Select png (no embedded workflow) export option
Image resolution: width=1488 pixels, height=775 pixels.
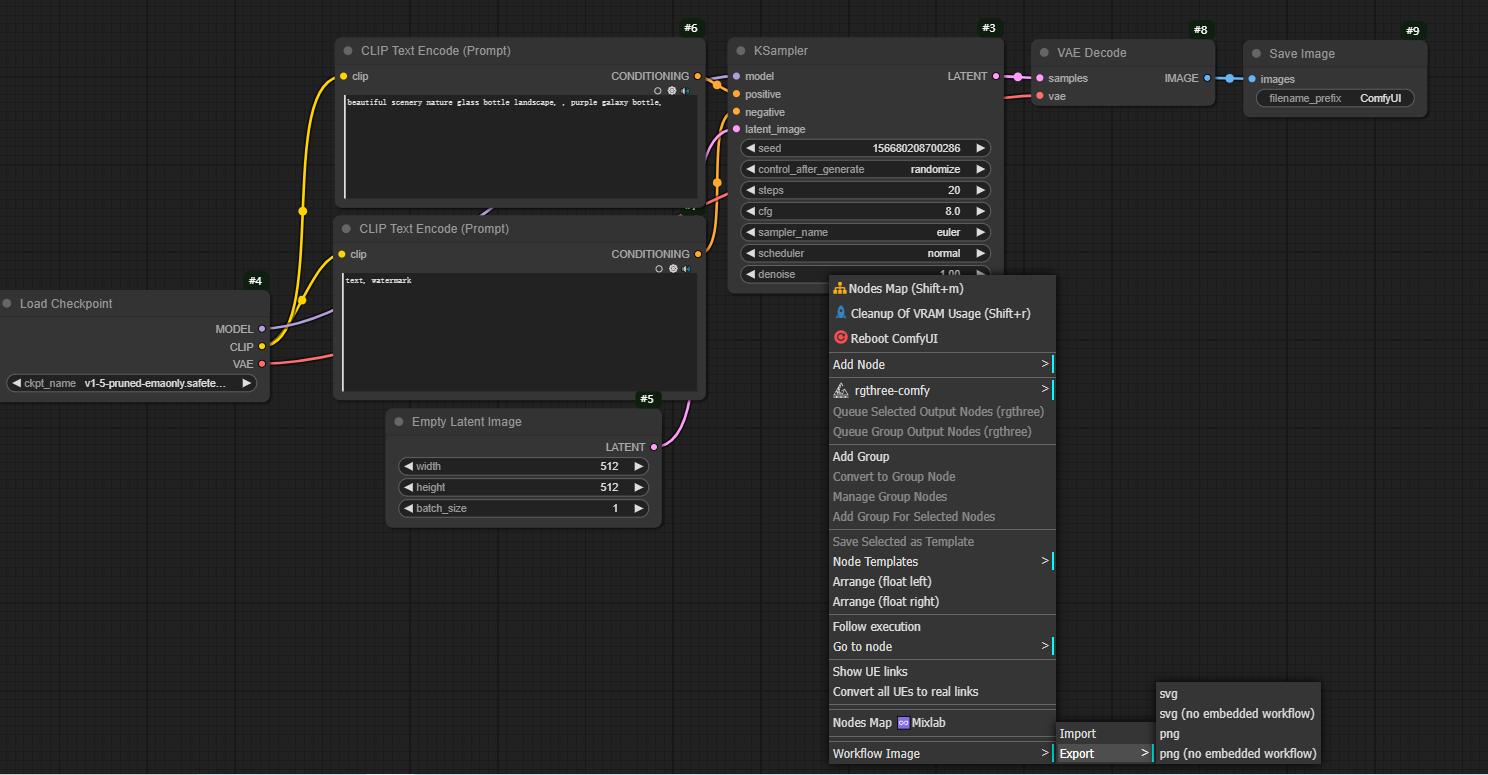(1237, 753)
